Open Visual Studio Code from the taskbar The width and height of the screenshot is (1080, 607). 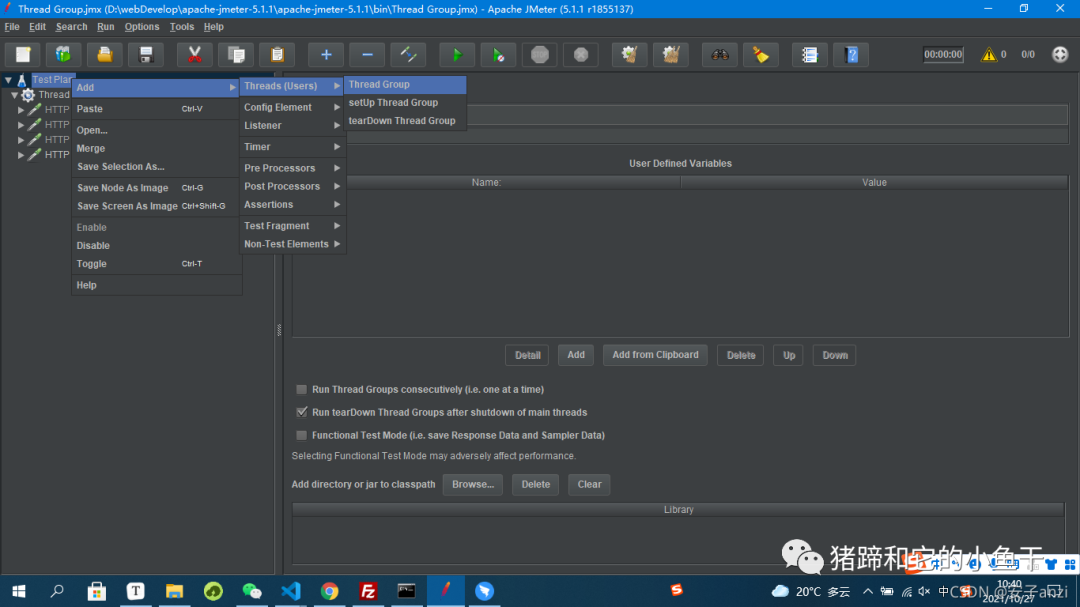pyautogui.click(x=291, y=591)
